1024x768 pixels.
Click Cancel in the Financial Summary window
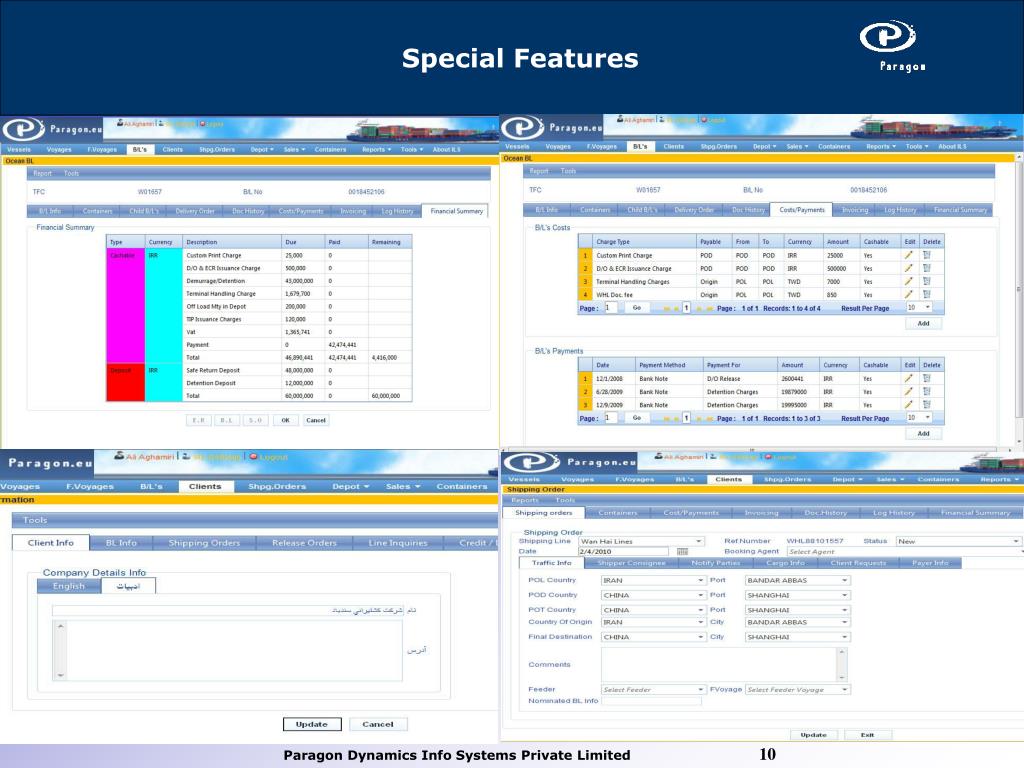(x=315, y=420)
